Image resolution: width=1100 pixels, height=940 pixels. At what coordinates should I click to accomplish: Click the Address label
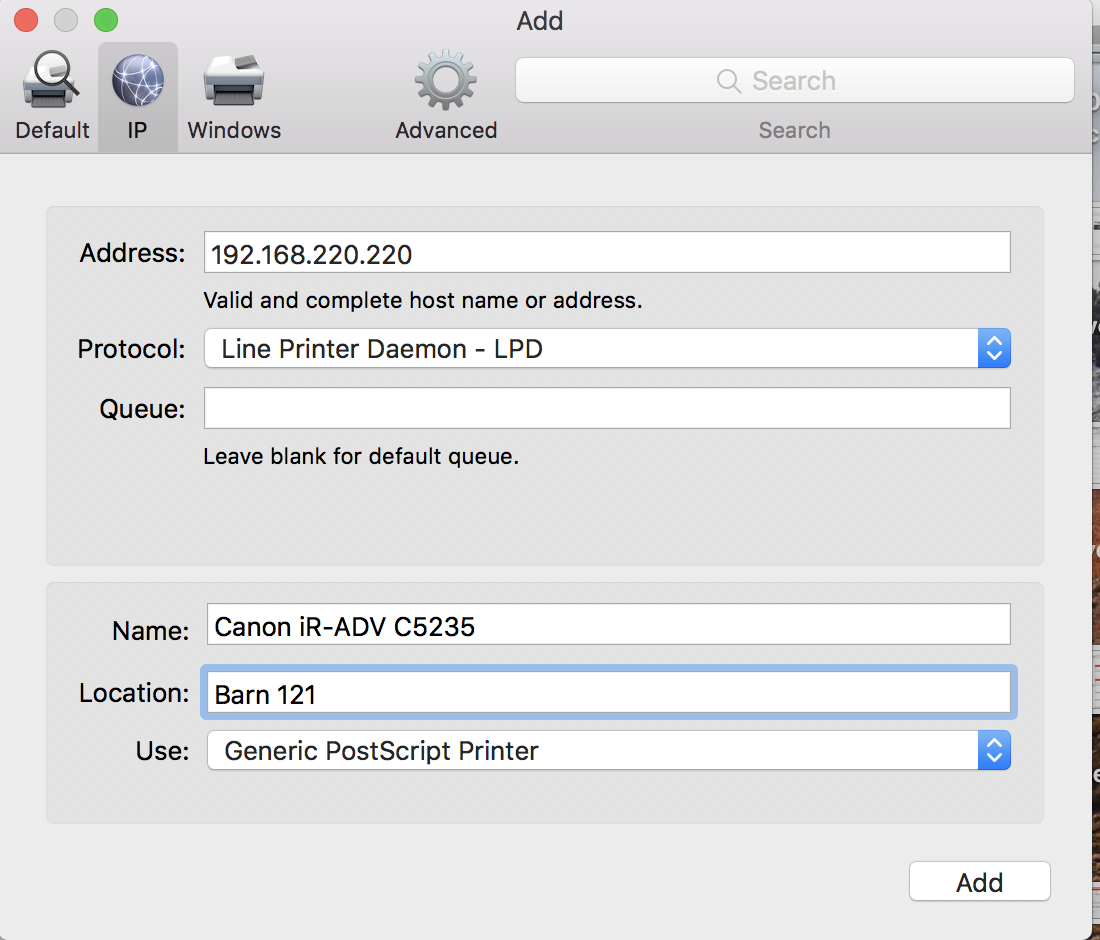[132, 253]
